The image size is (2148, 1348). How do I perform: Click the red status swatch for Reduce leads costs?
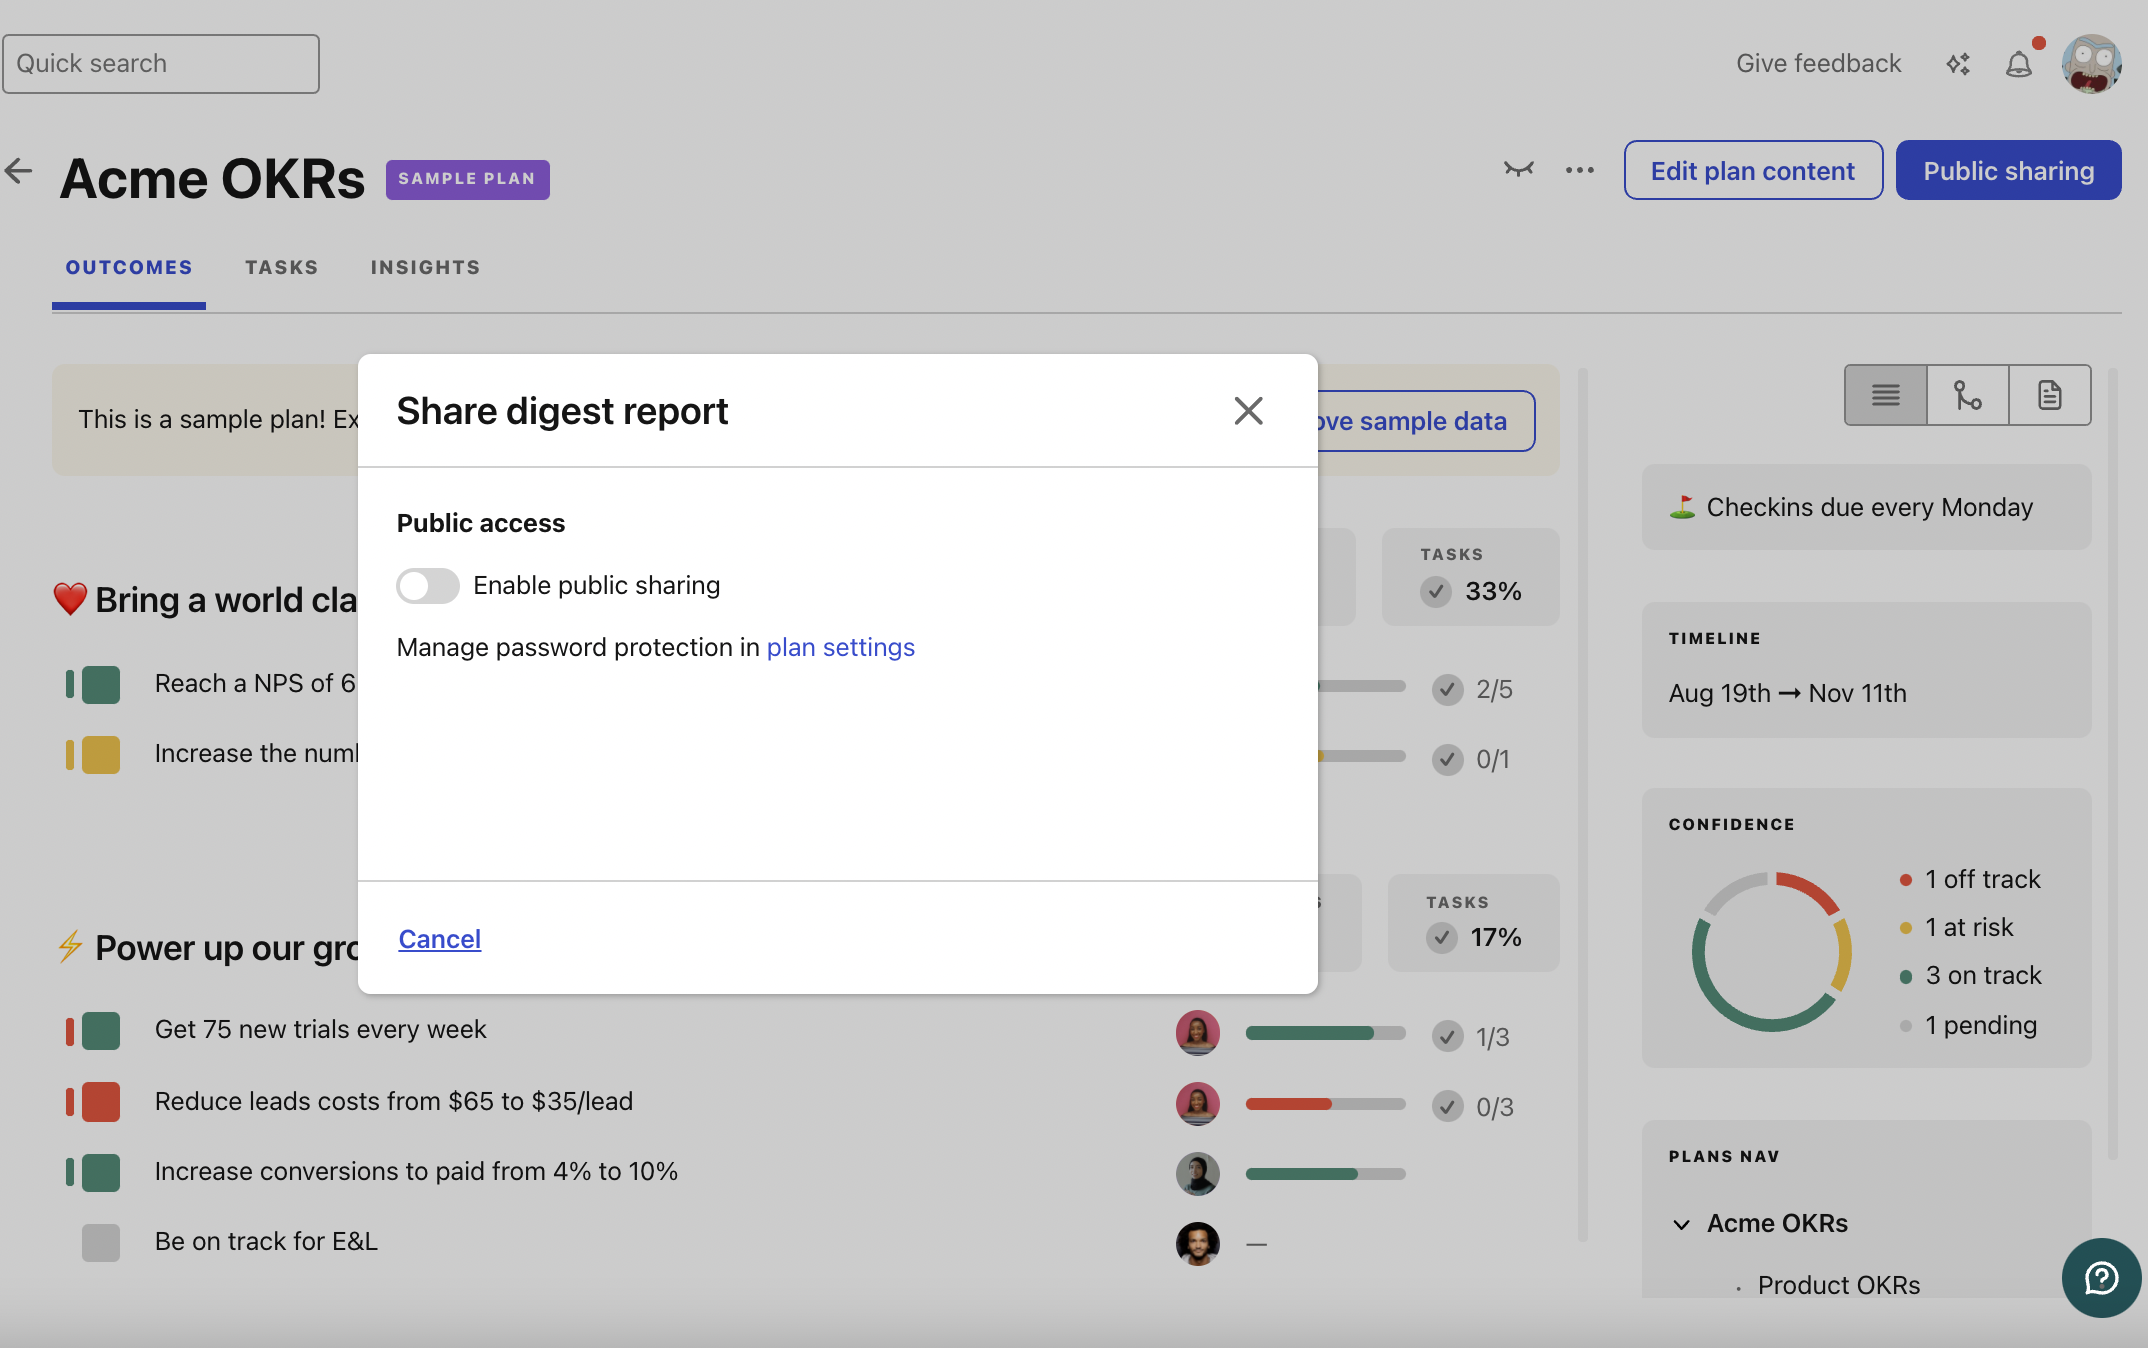pos(100,1102)
